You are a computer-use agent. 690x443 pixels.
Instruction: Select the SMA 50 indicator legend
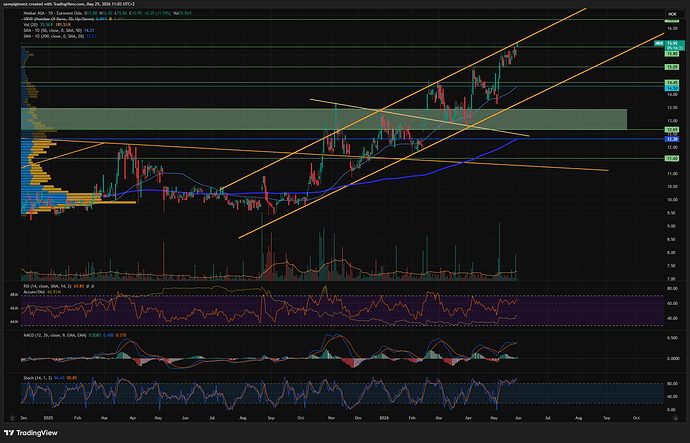pos(53,30)
